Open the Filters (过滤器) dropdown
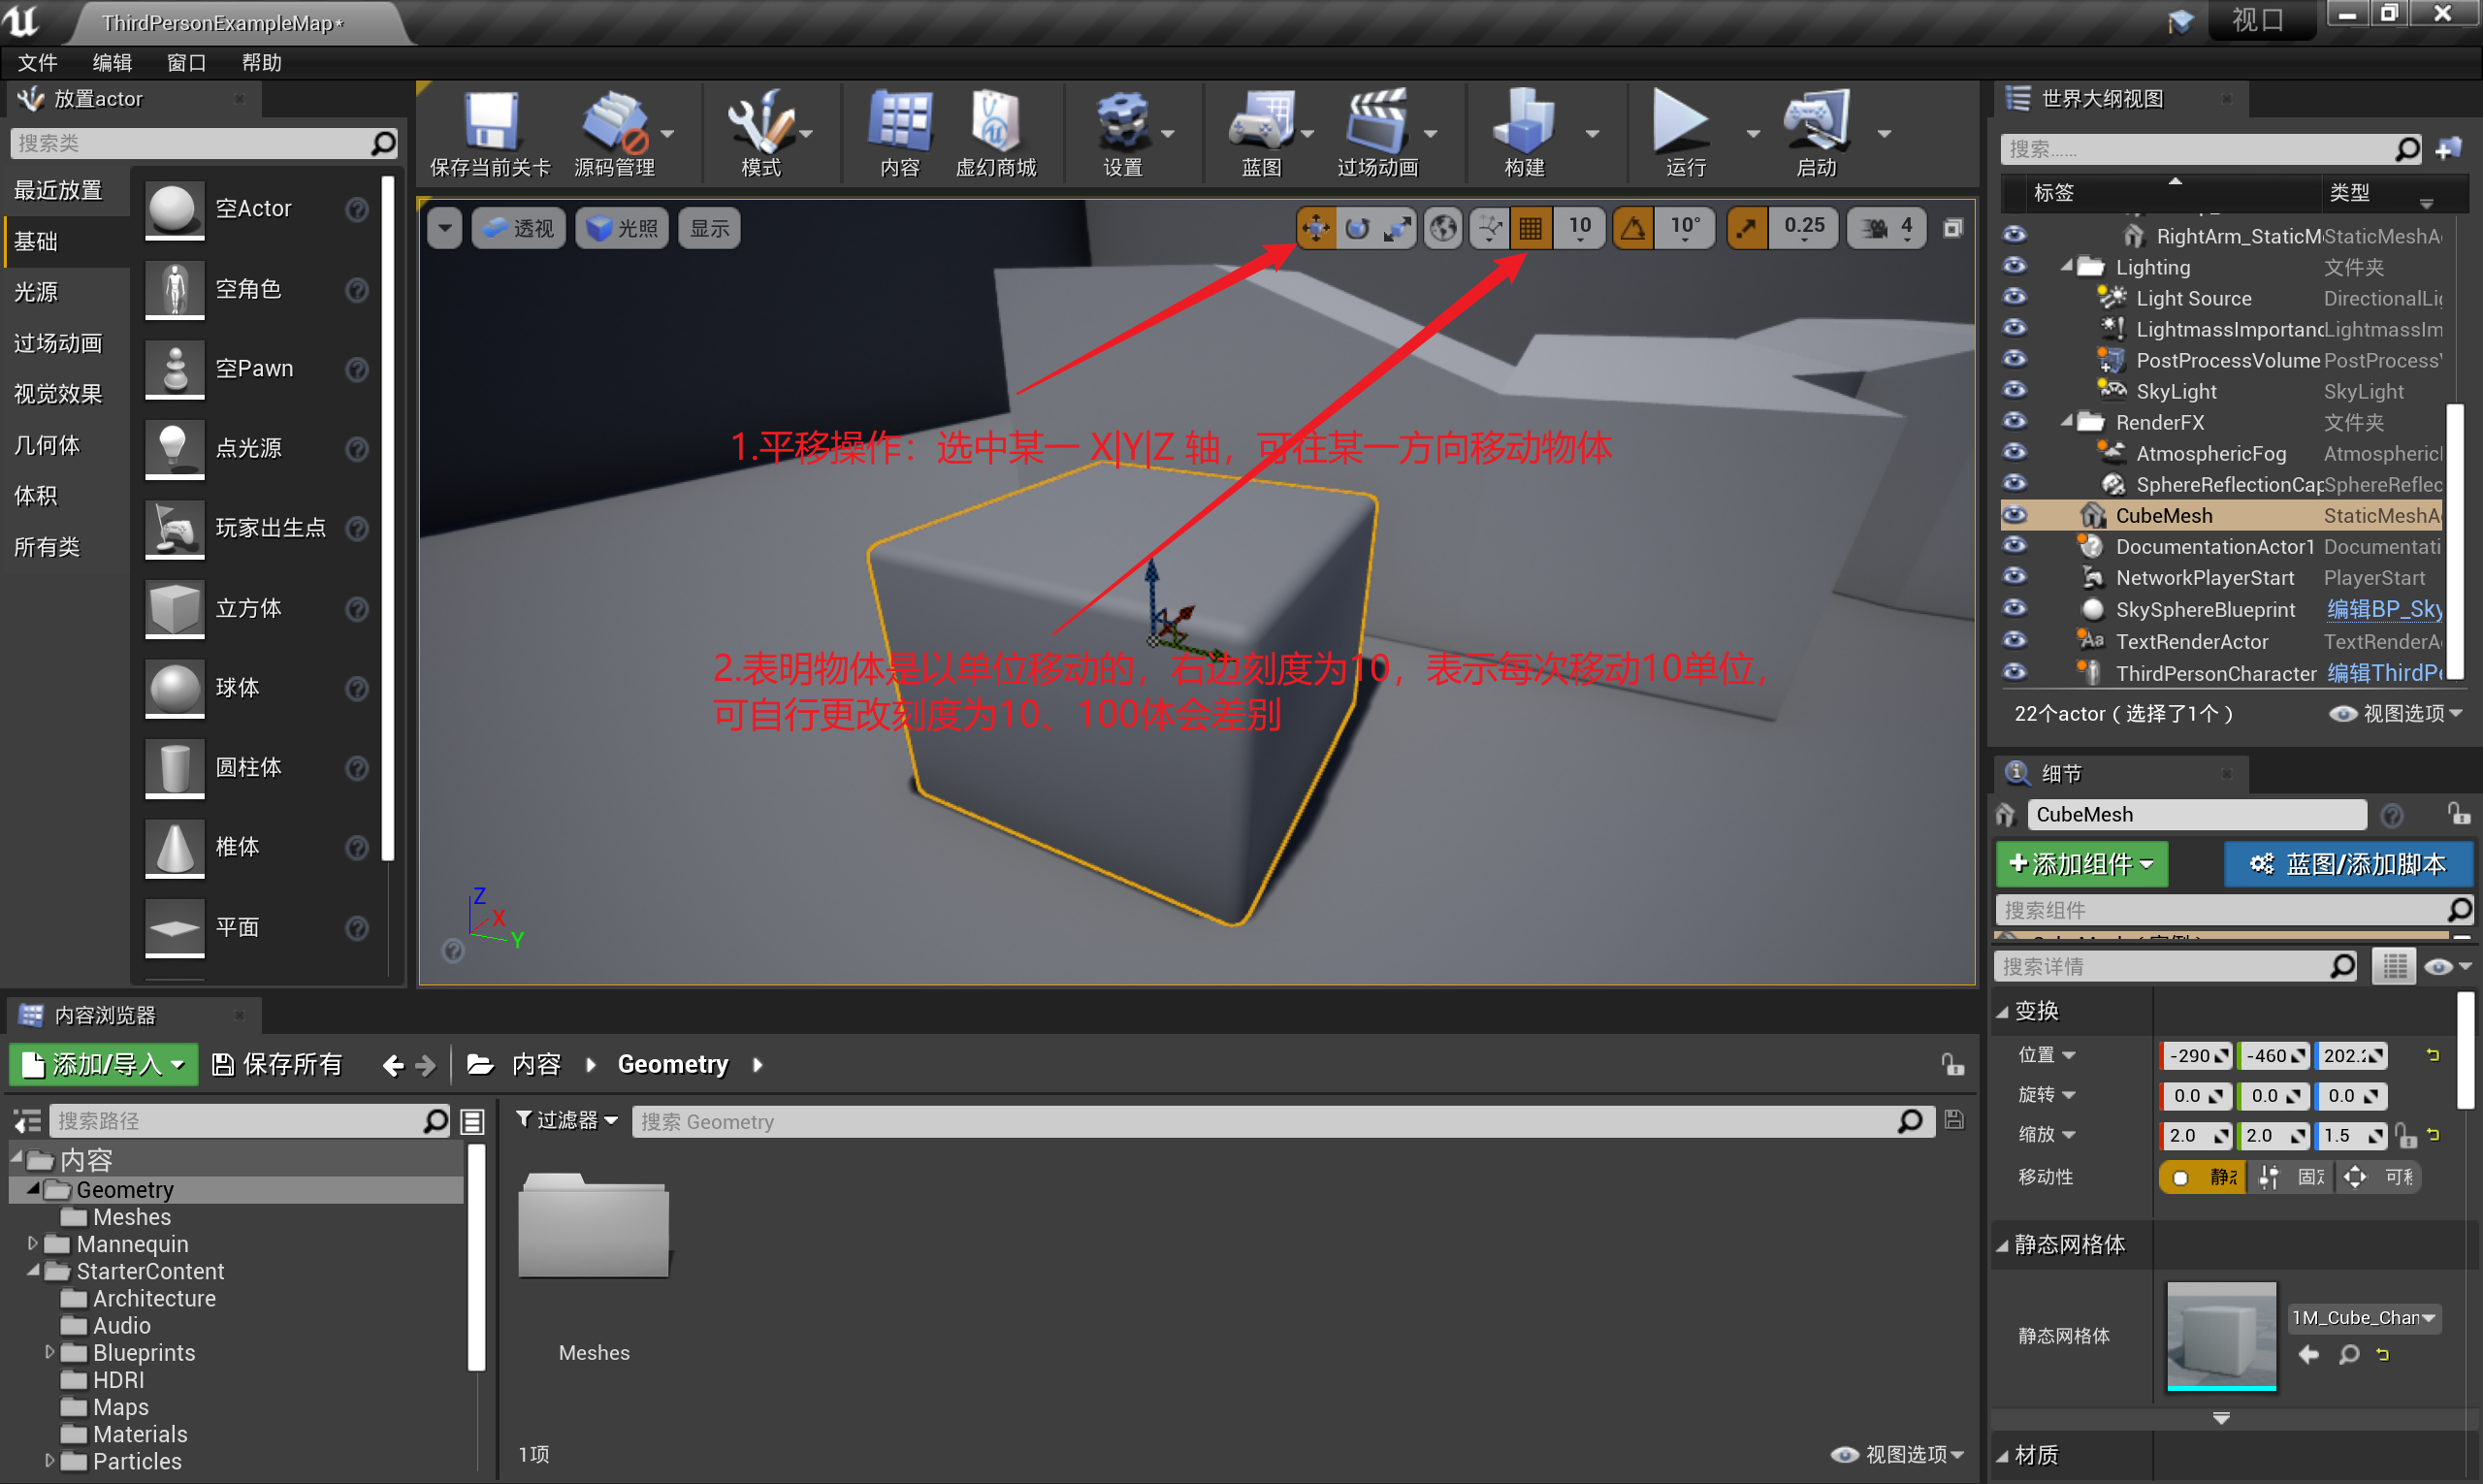The width and height of the screenshot is (2483, 1484). click(567, 1121)
